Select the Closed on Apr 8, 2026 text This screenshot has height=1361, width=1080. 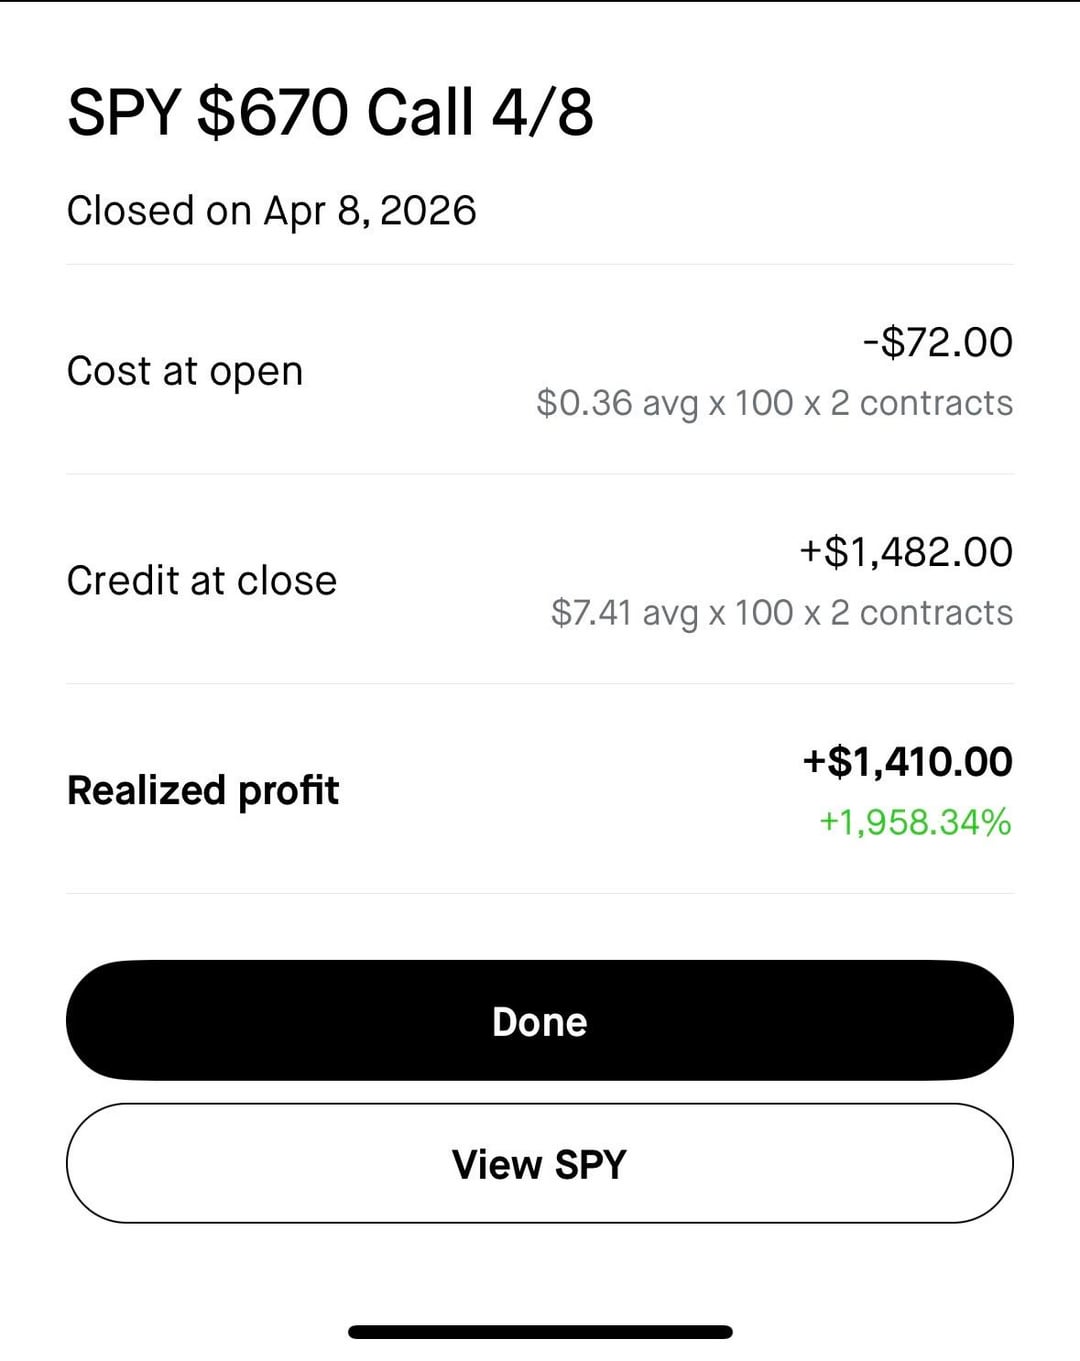[271, 211]
